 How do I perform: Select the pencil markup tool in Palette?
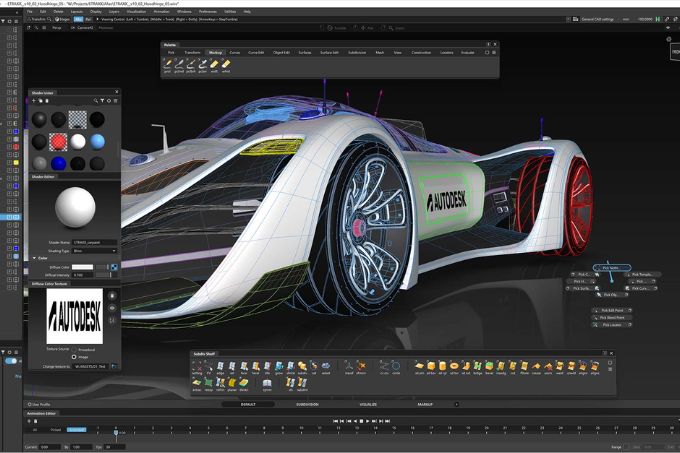coord(167,64)
